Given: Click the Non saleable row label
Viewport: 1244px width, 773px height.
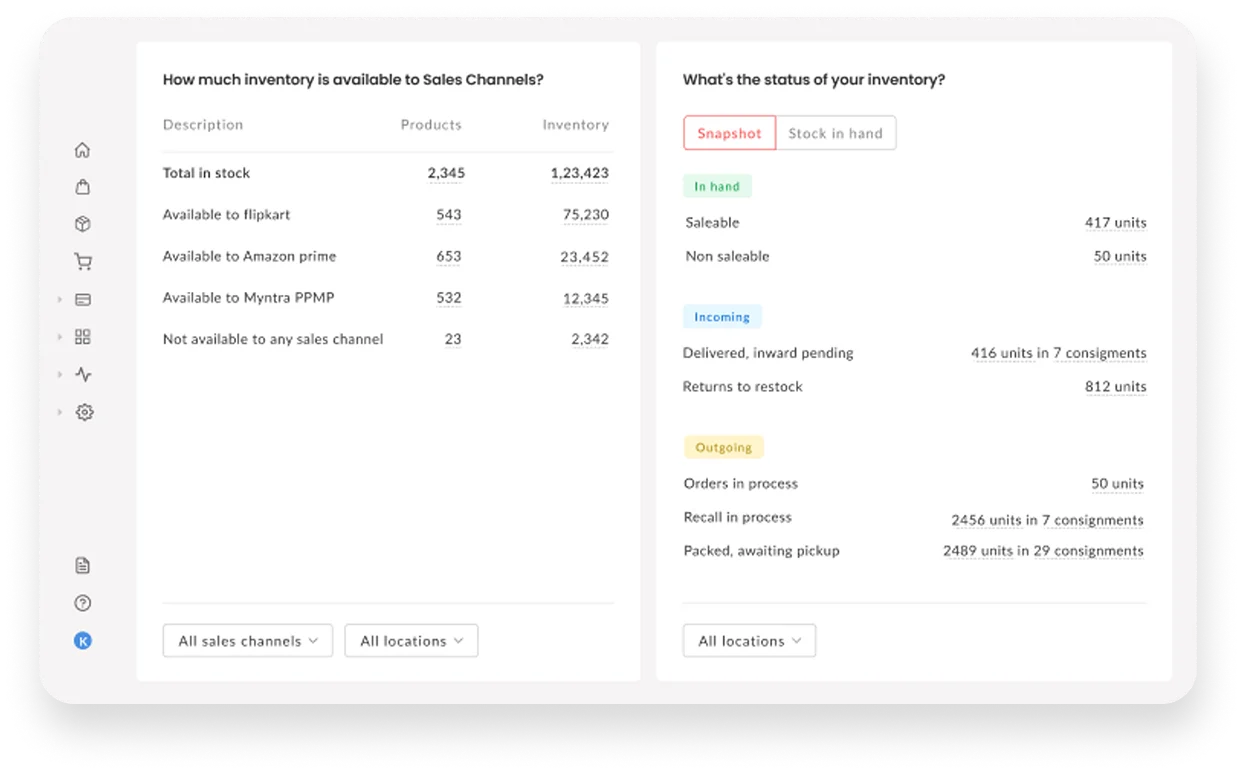Looking at the screenshot, I should point(727,256).
